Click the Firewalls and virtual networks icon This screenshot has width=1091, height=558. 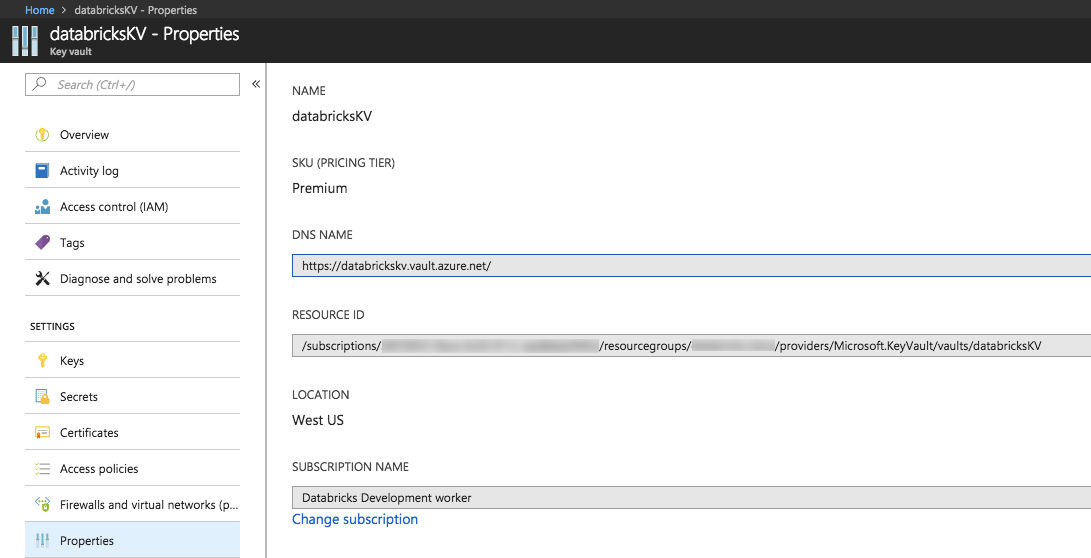point(42,505)
